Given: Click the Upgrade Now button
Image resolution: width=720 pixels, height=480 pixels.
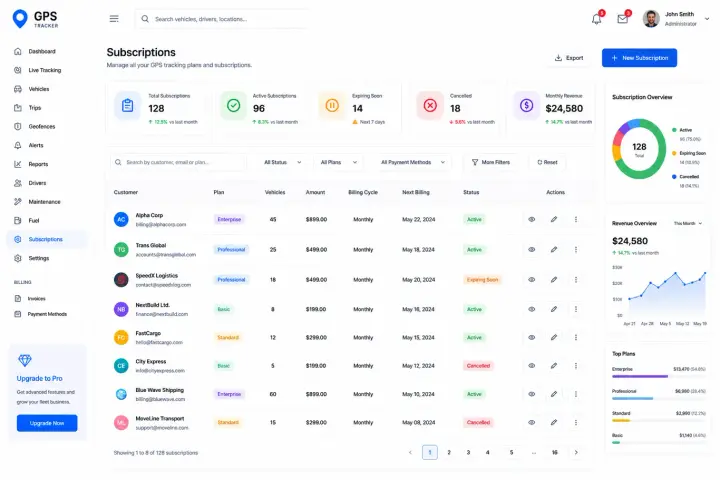Looking at the screenshot, I should [47, 424].
